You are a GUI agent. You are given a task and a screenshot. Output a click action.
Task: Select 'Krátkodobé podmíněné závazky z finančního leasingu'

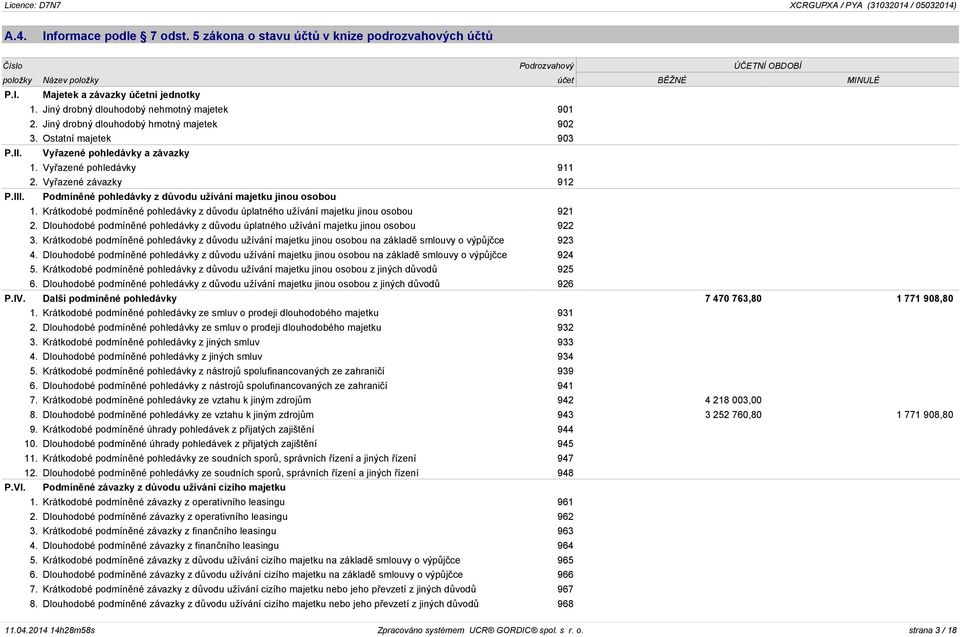click(x=159, y=532)
